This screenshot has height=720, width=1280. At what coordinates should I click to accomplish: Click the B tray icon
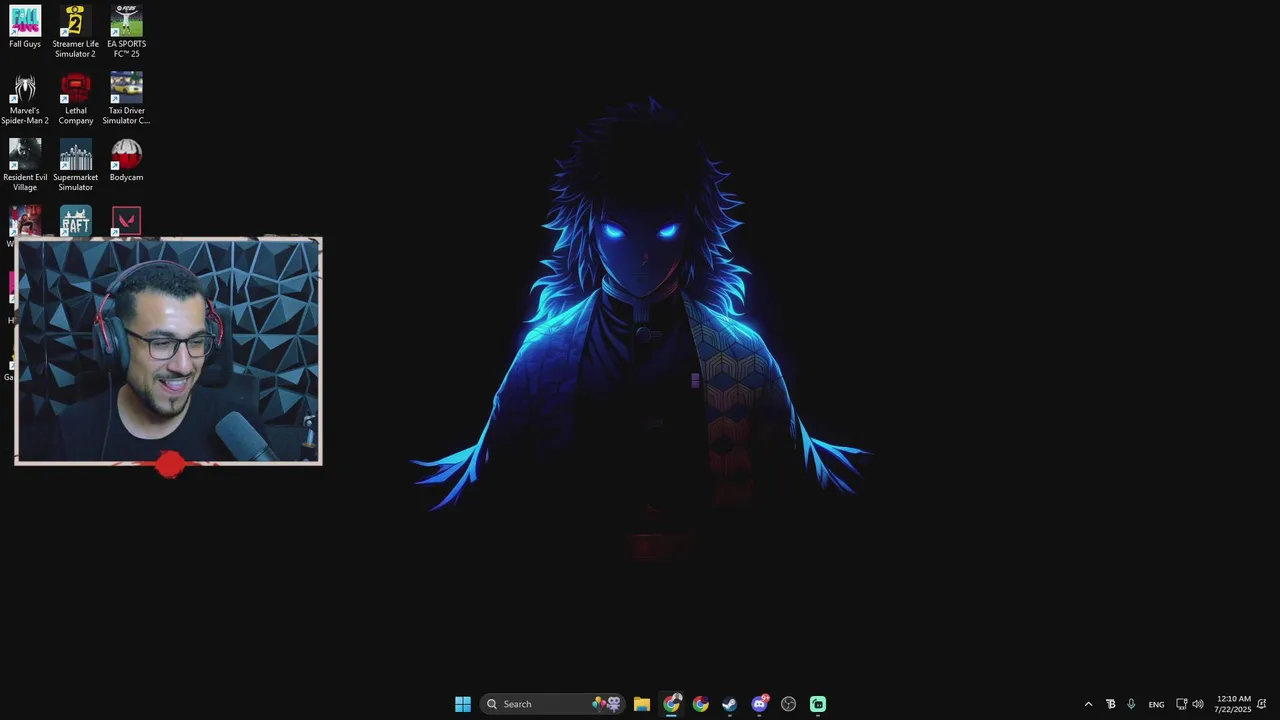1110,704
